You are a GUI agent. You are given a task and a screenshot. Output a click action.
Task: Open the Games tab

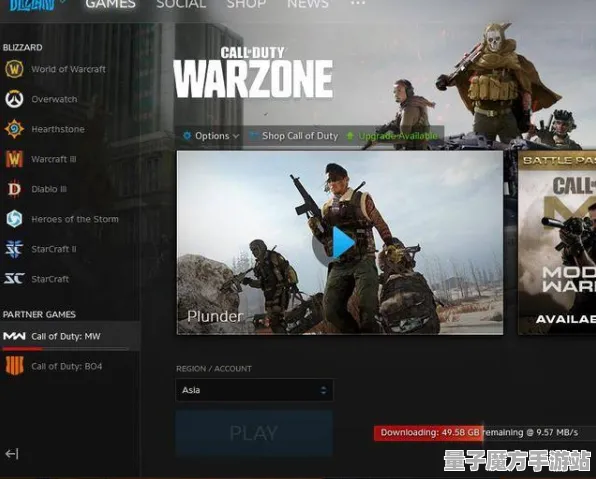[110, 5]
